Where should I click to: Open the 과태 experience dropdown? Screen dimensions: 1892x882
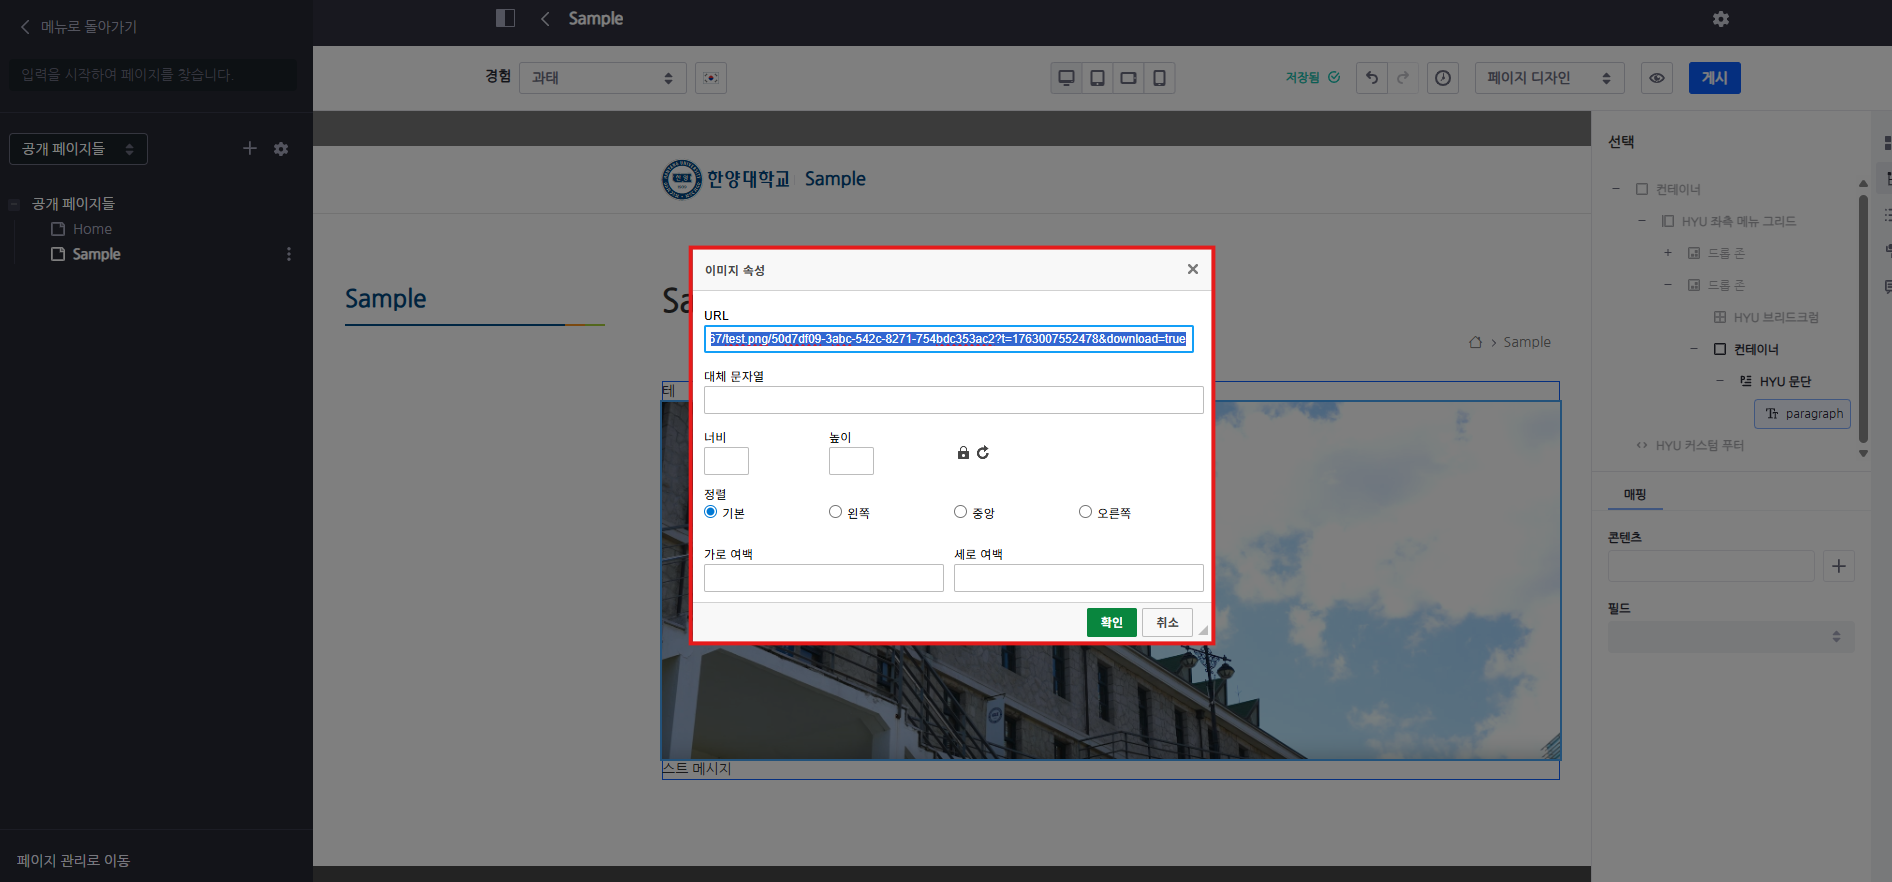[x=602, y=78]
